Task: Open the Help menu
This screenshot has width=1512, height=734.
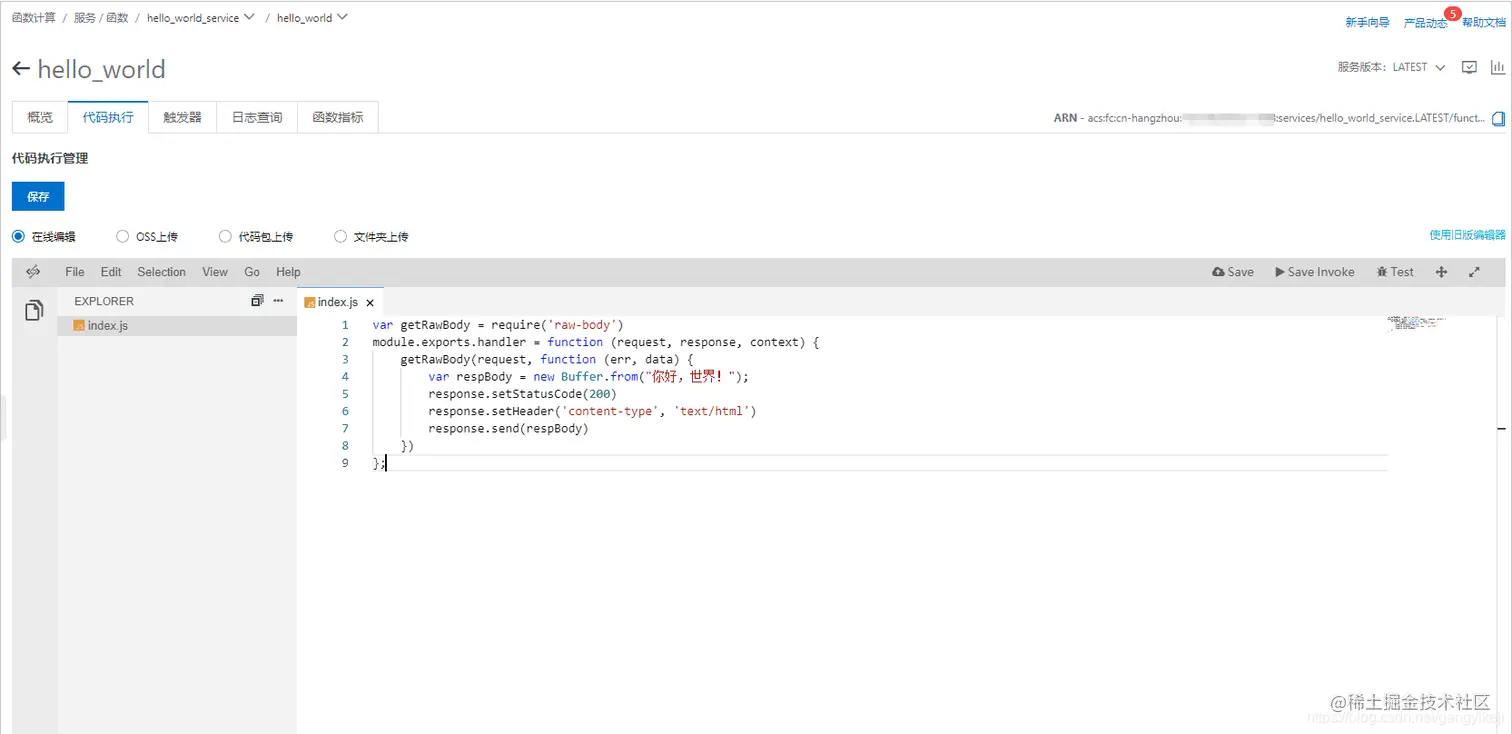Action: point(288,272)
